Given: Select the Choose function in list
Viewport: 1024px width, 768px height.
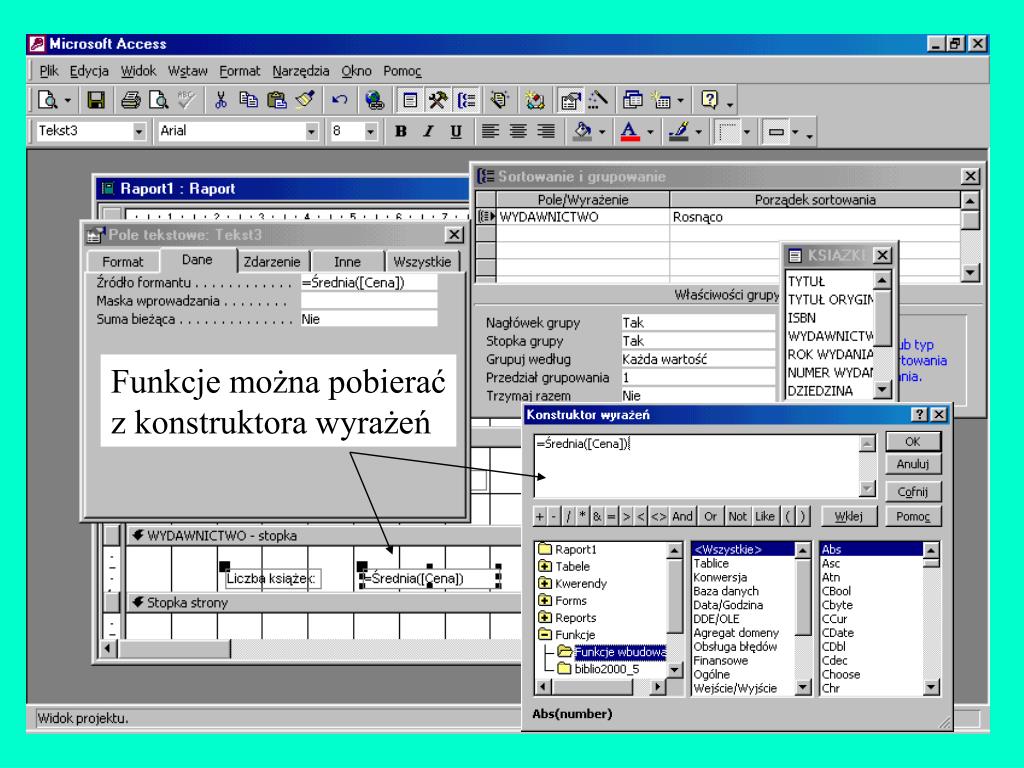Looking at the screenshot, I should (x=840, y=674).
